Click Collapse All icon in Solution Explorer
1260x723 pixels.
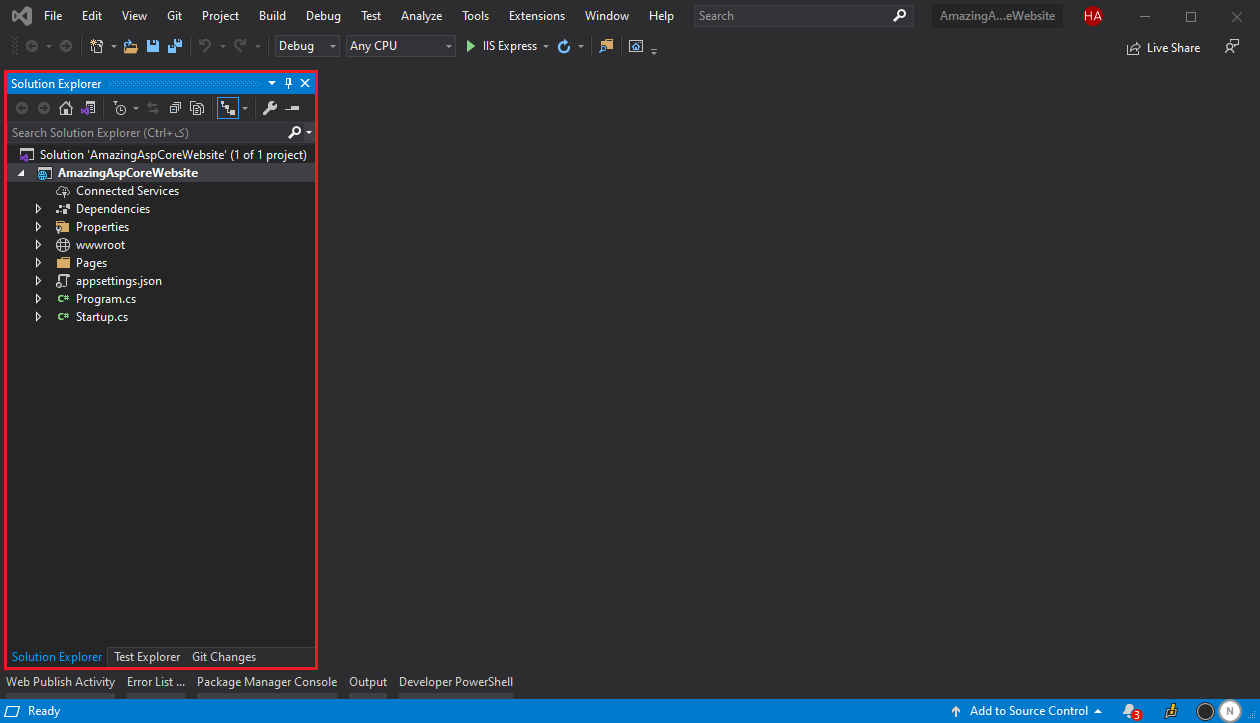pyautogui.click(x=175, y=108)
